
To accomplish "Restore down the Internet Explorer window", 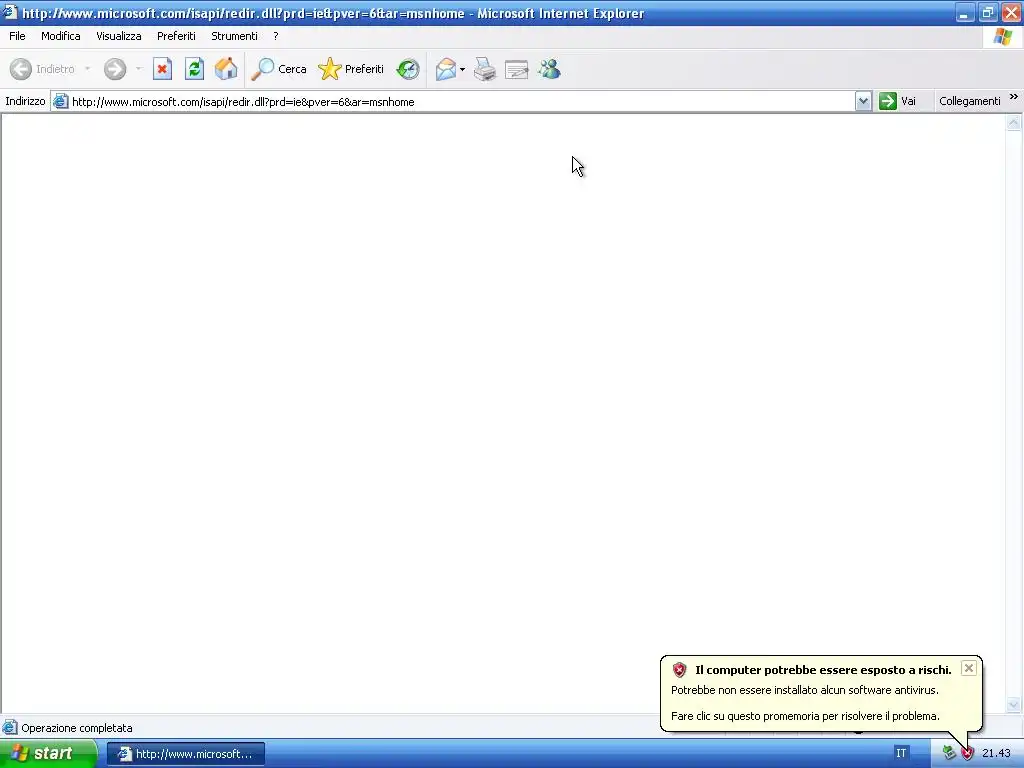I will click(x=987, y=13).
